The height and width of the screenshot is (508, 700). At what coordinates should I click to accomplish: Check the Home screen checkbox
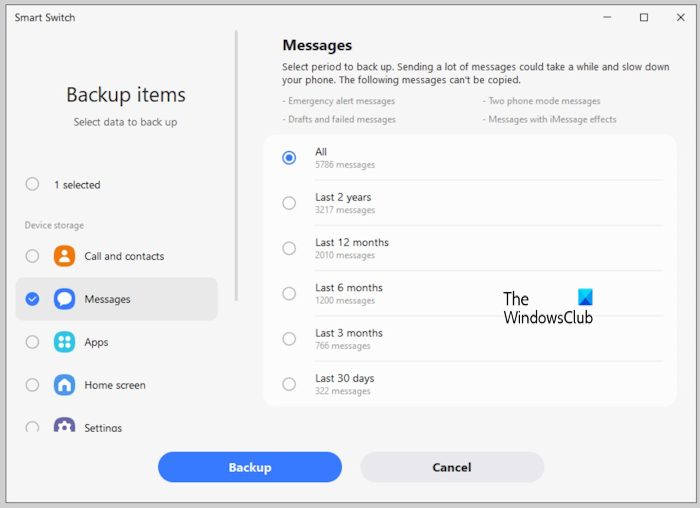coord(33,385)
